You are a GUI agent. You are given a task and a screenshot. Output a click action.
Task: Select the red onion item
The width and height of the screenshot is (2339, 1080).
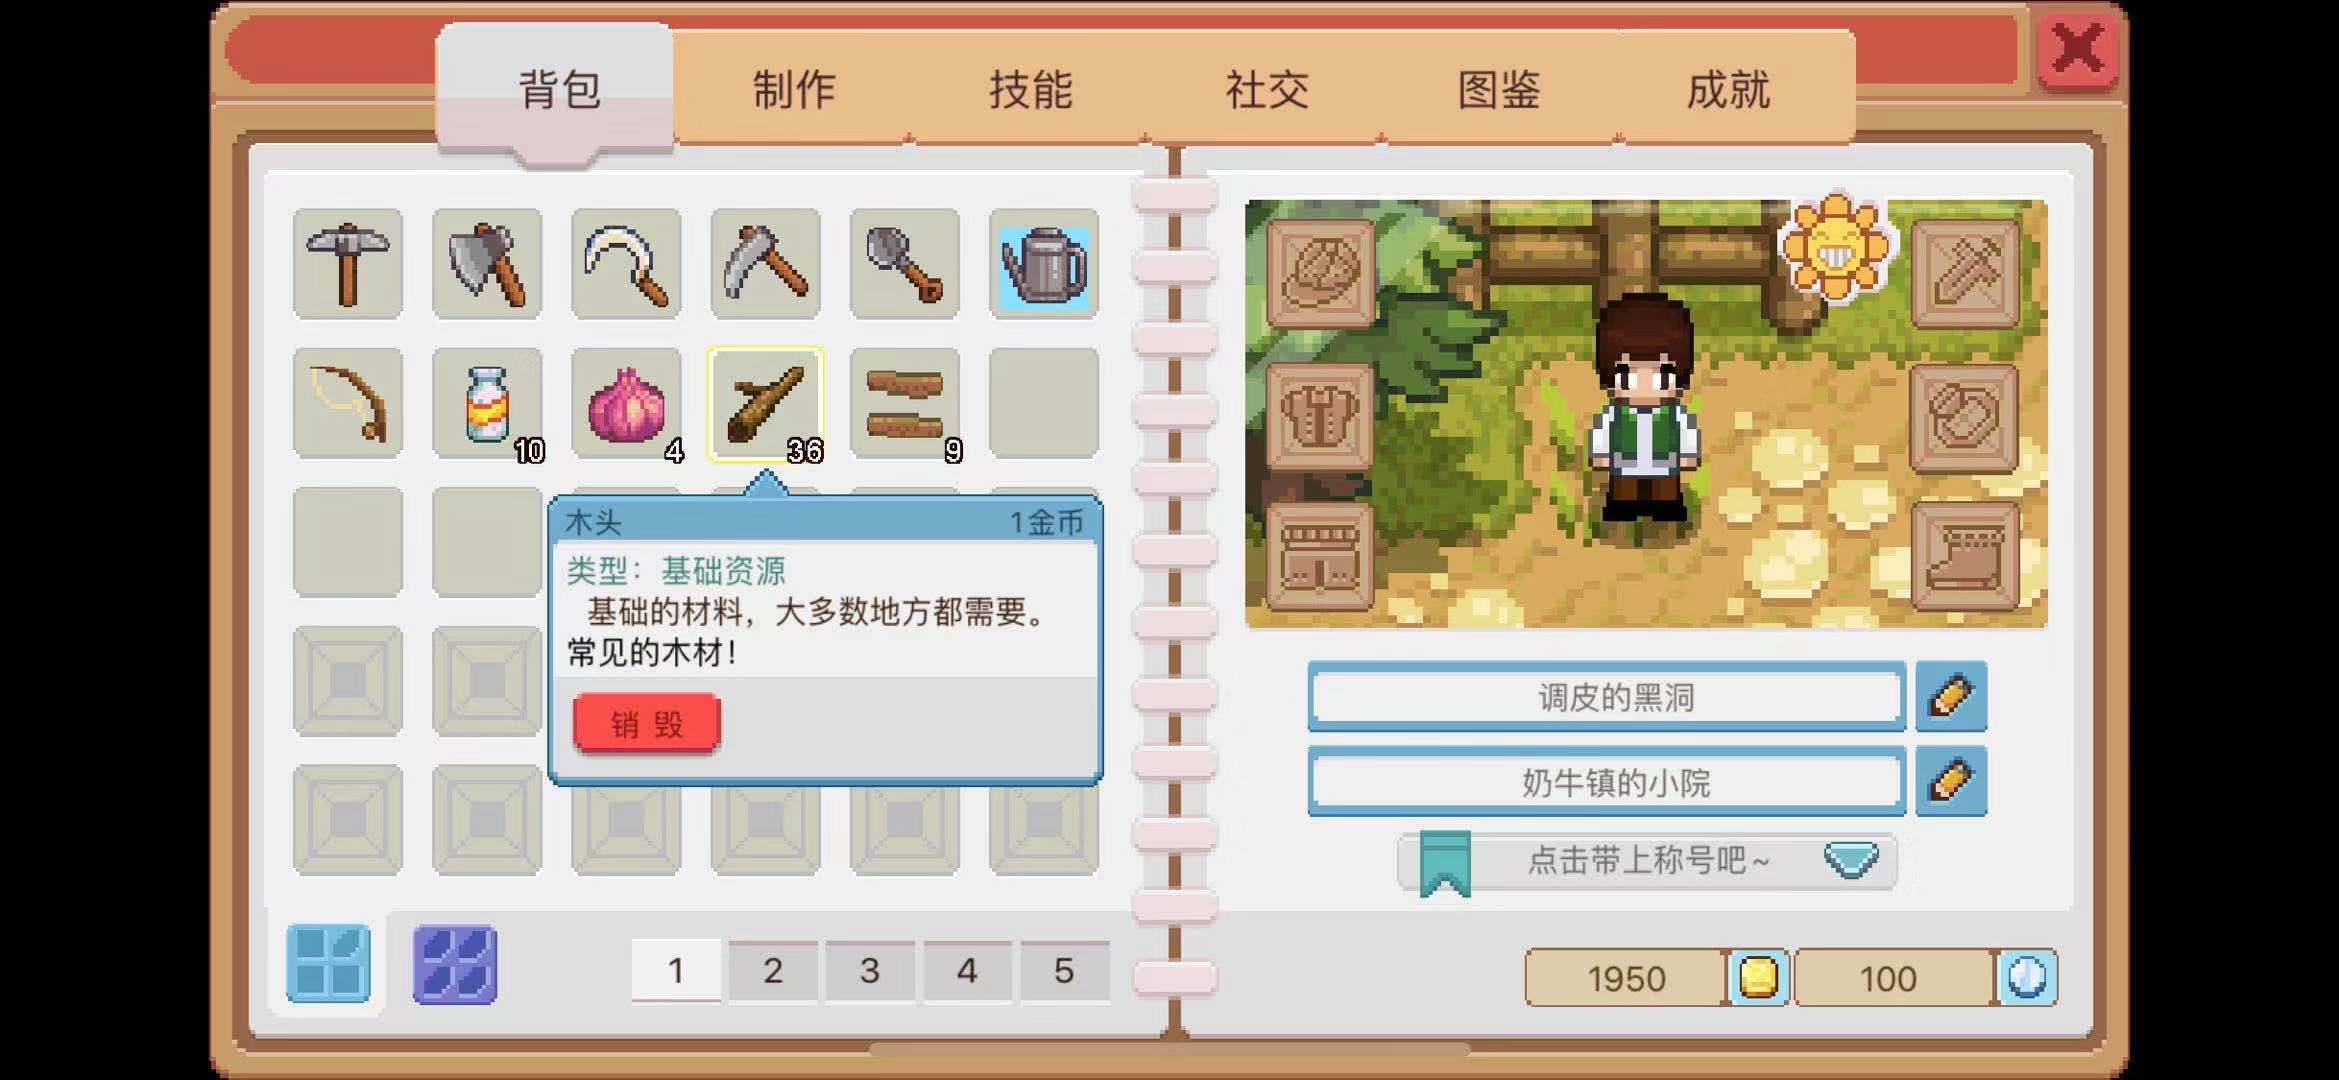tap(626, 403)
